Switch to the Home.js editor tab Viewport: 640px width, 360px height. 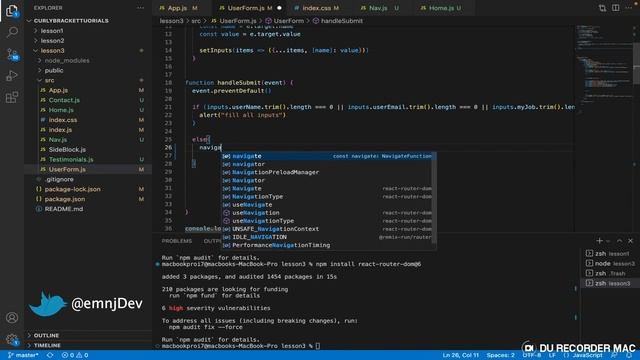tap(441, 8)
